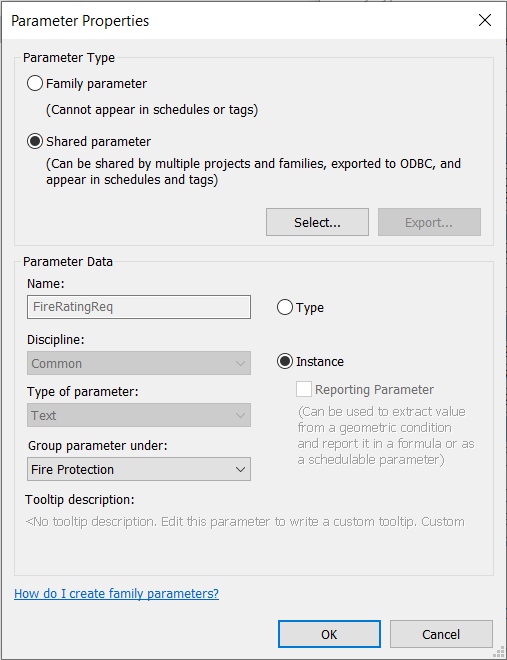507x660 pixels.
Task: Choose the Shared parameter option
Action: (35, 141)
